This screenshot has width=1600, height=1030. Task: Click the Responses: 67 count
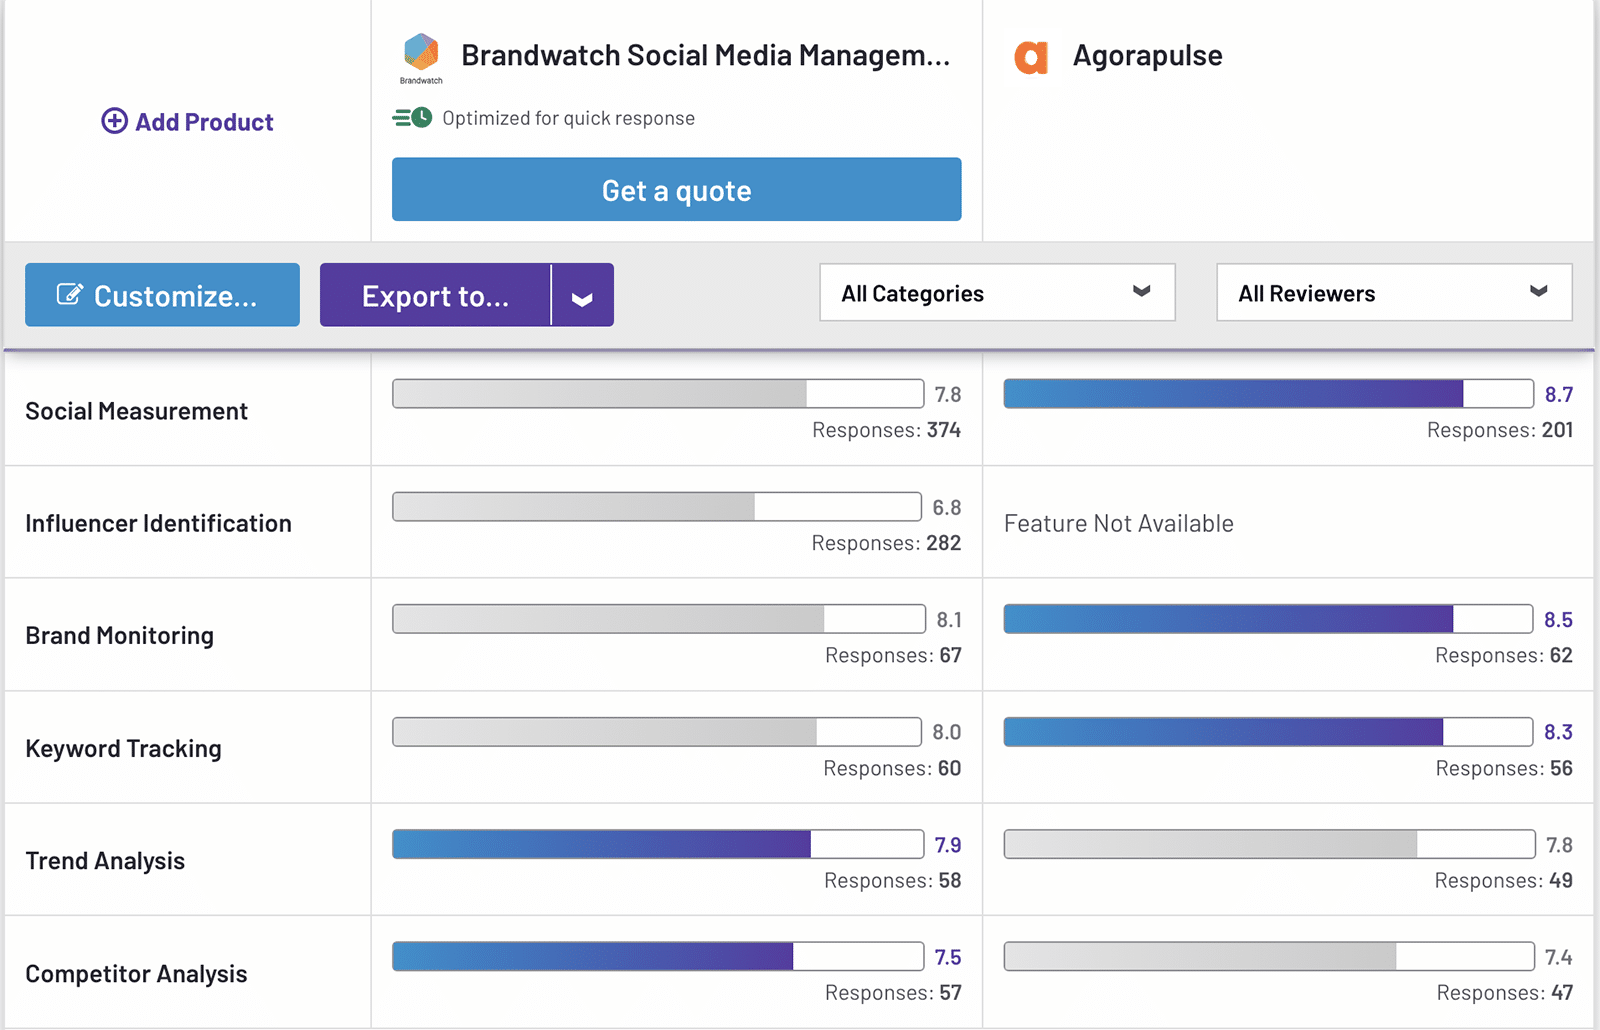point(893,655)
